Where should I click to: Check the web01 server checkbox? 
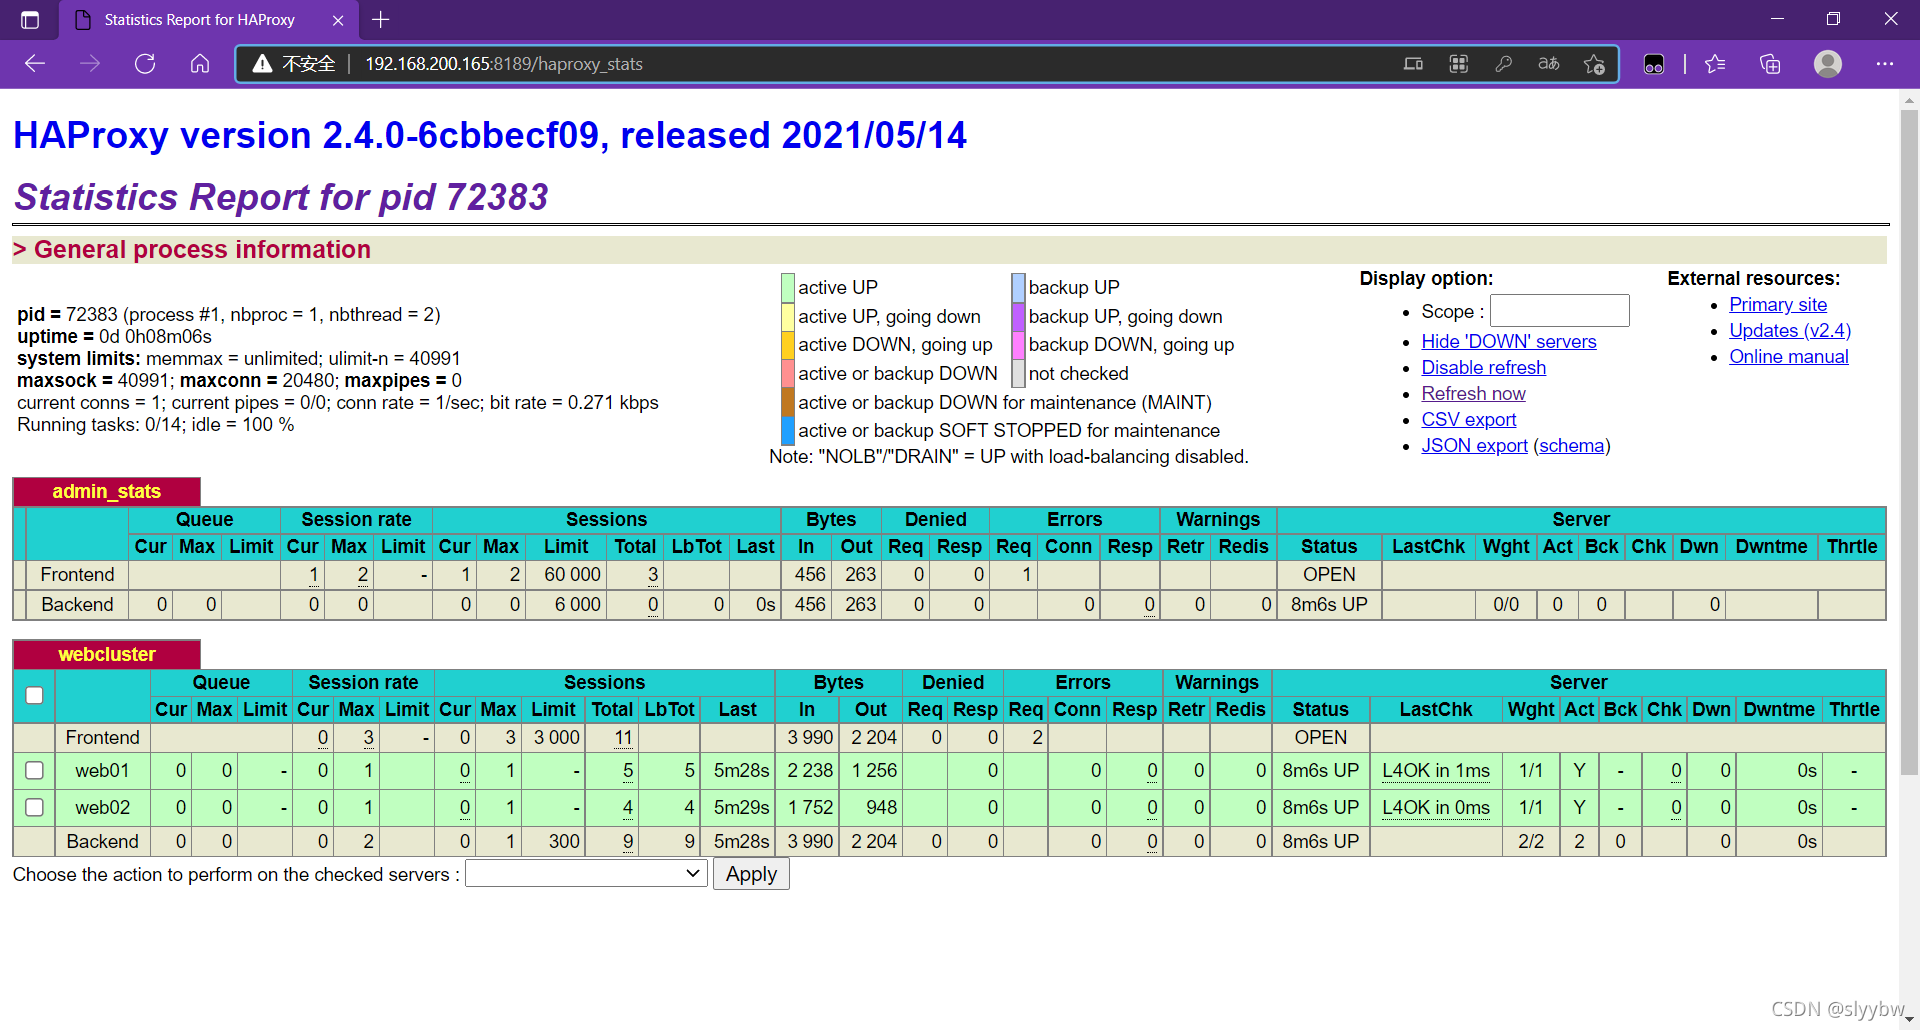(x=34, y=771)
